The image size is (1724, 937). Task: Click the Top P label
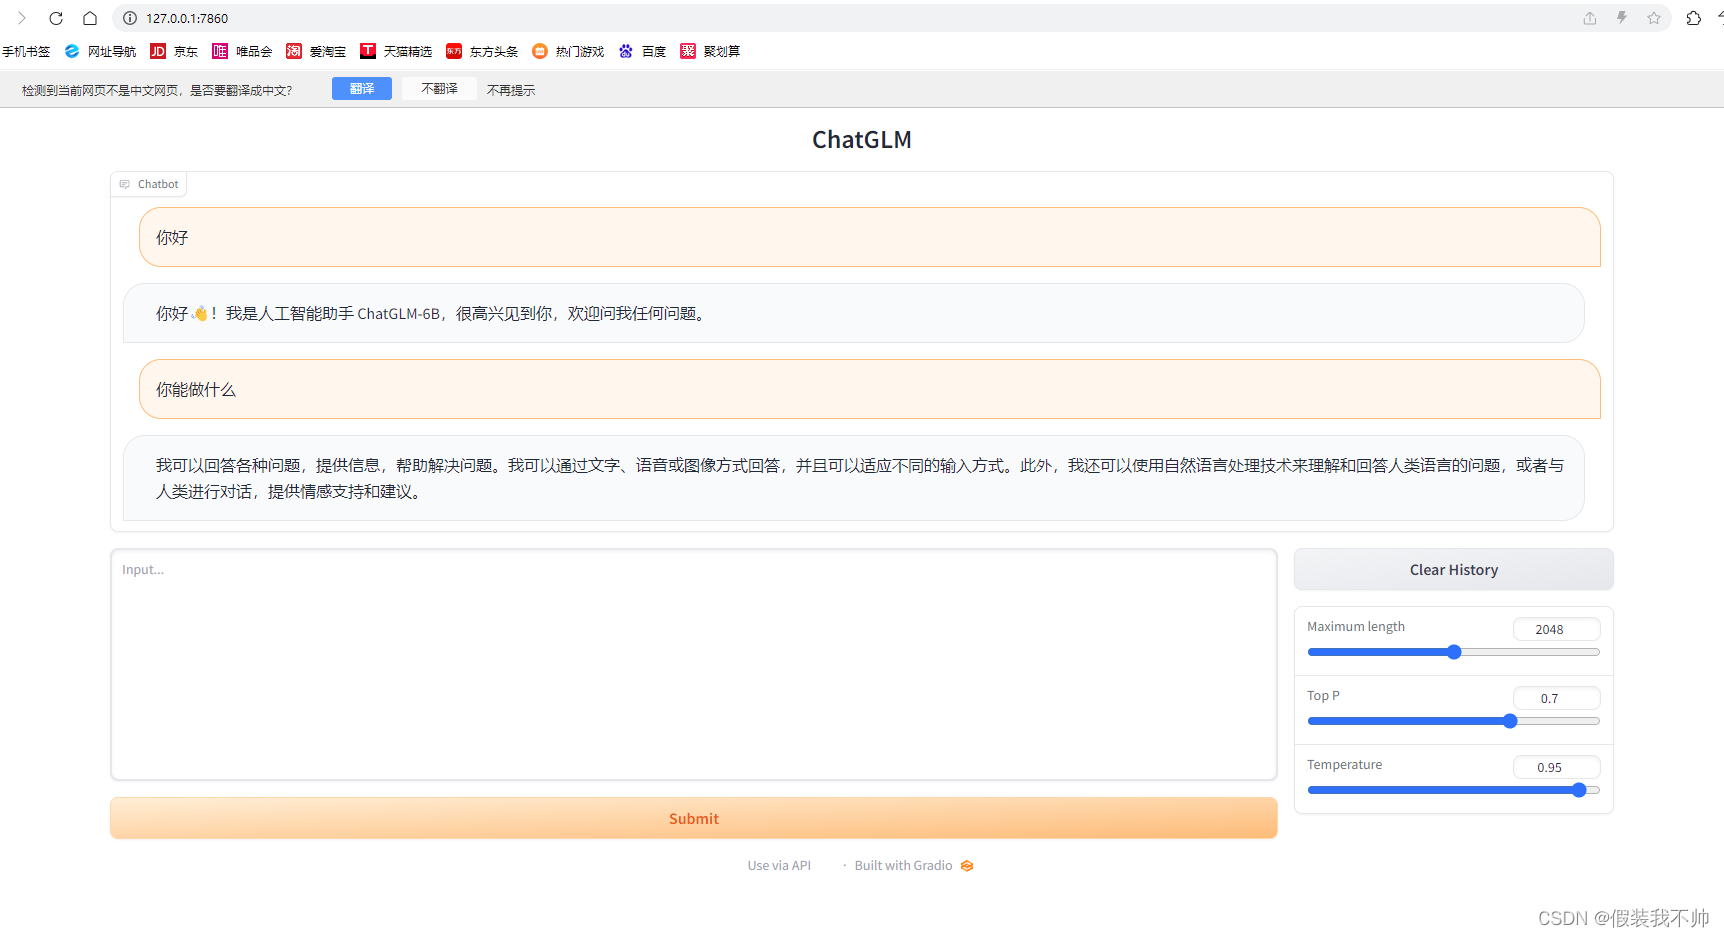tap(1323, 696)
